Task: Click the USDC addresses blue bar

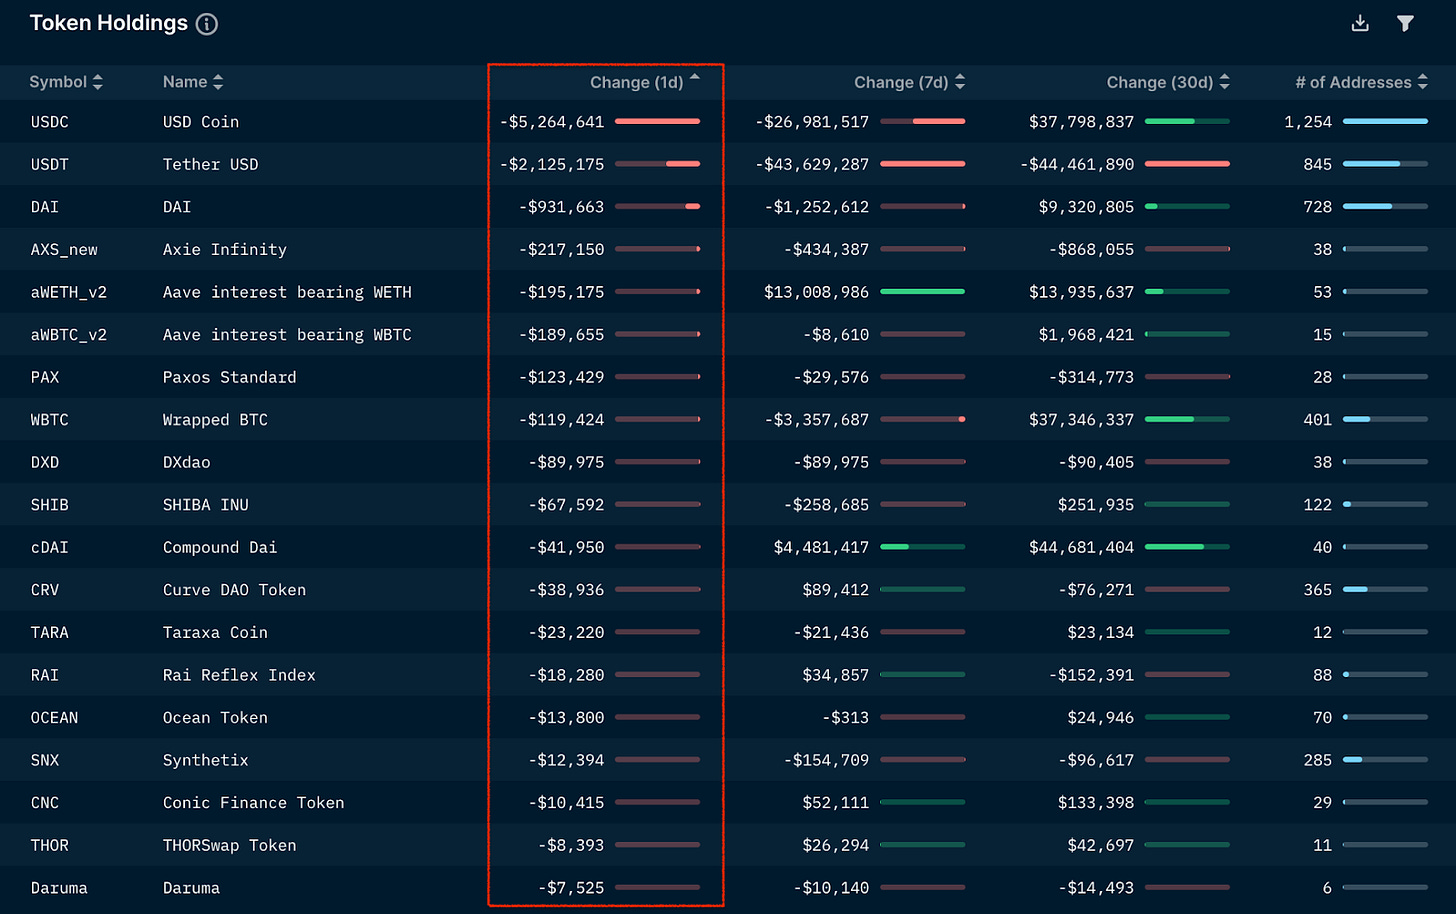Action: tap(1386, 121)
